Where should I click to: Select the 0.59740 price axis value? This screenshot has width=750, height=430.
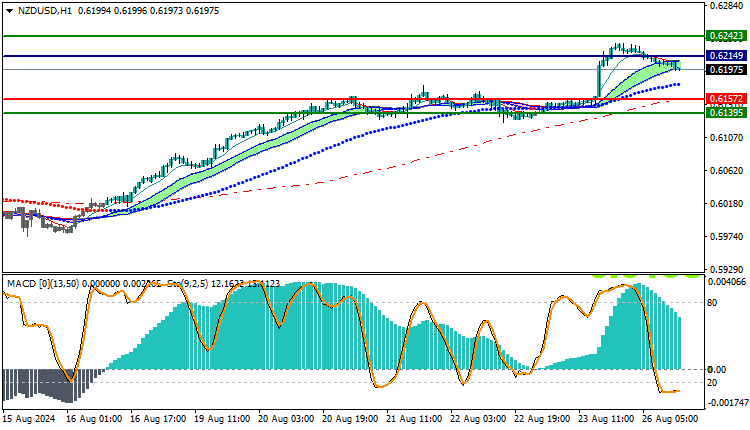coord(727,237)
